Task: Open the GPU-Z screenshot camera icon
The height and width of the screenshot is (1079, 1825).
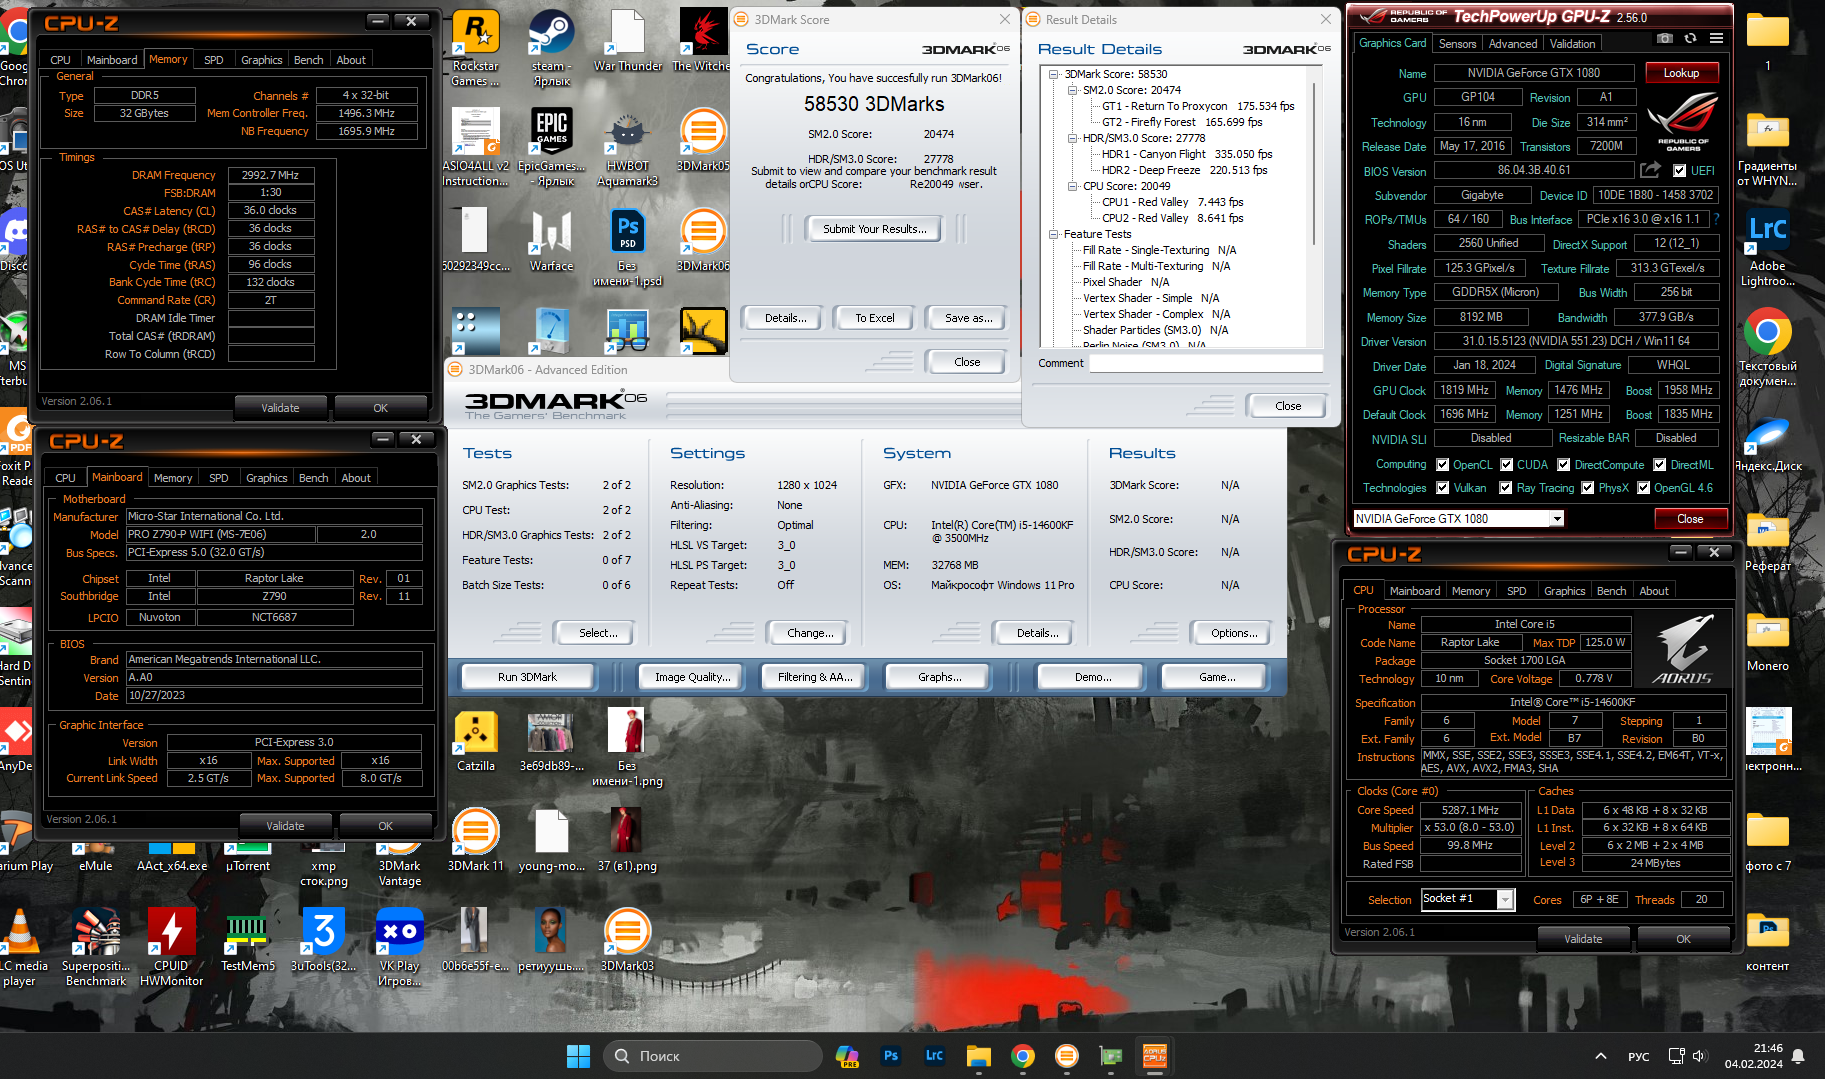Action: tap(1664, 39)
